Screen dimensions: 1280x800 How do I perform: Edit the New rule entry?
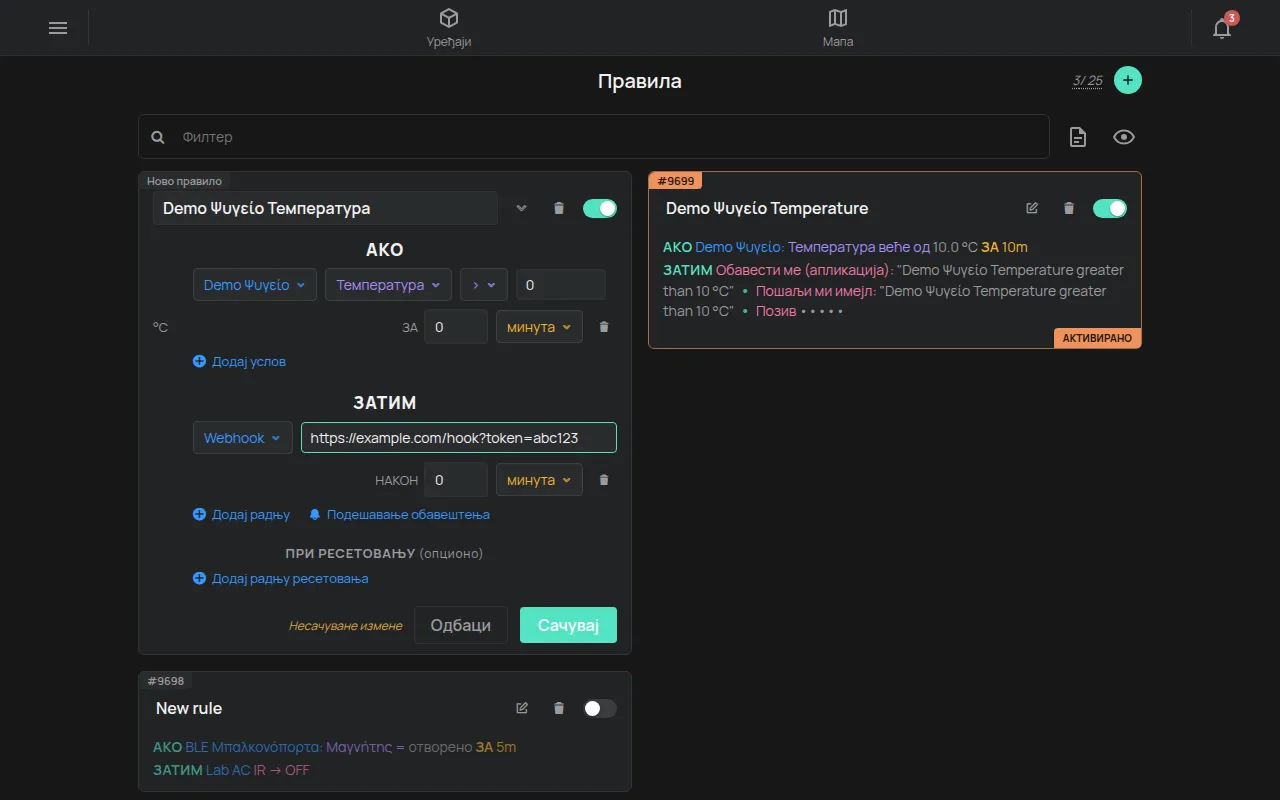tap(522, 708)
